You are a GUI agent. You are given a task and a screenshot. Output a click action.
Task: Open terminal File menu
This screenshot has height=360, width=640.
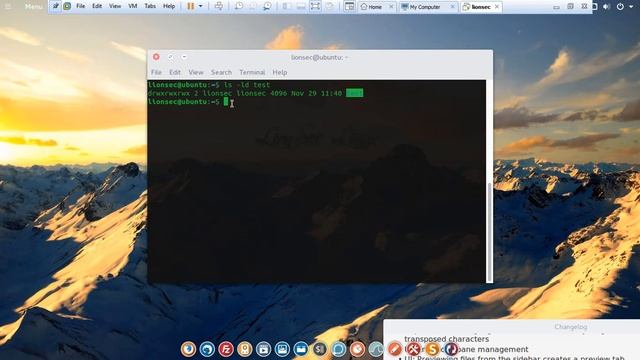(156, 72)
